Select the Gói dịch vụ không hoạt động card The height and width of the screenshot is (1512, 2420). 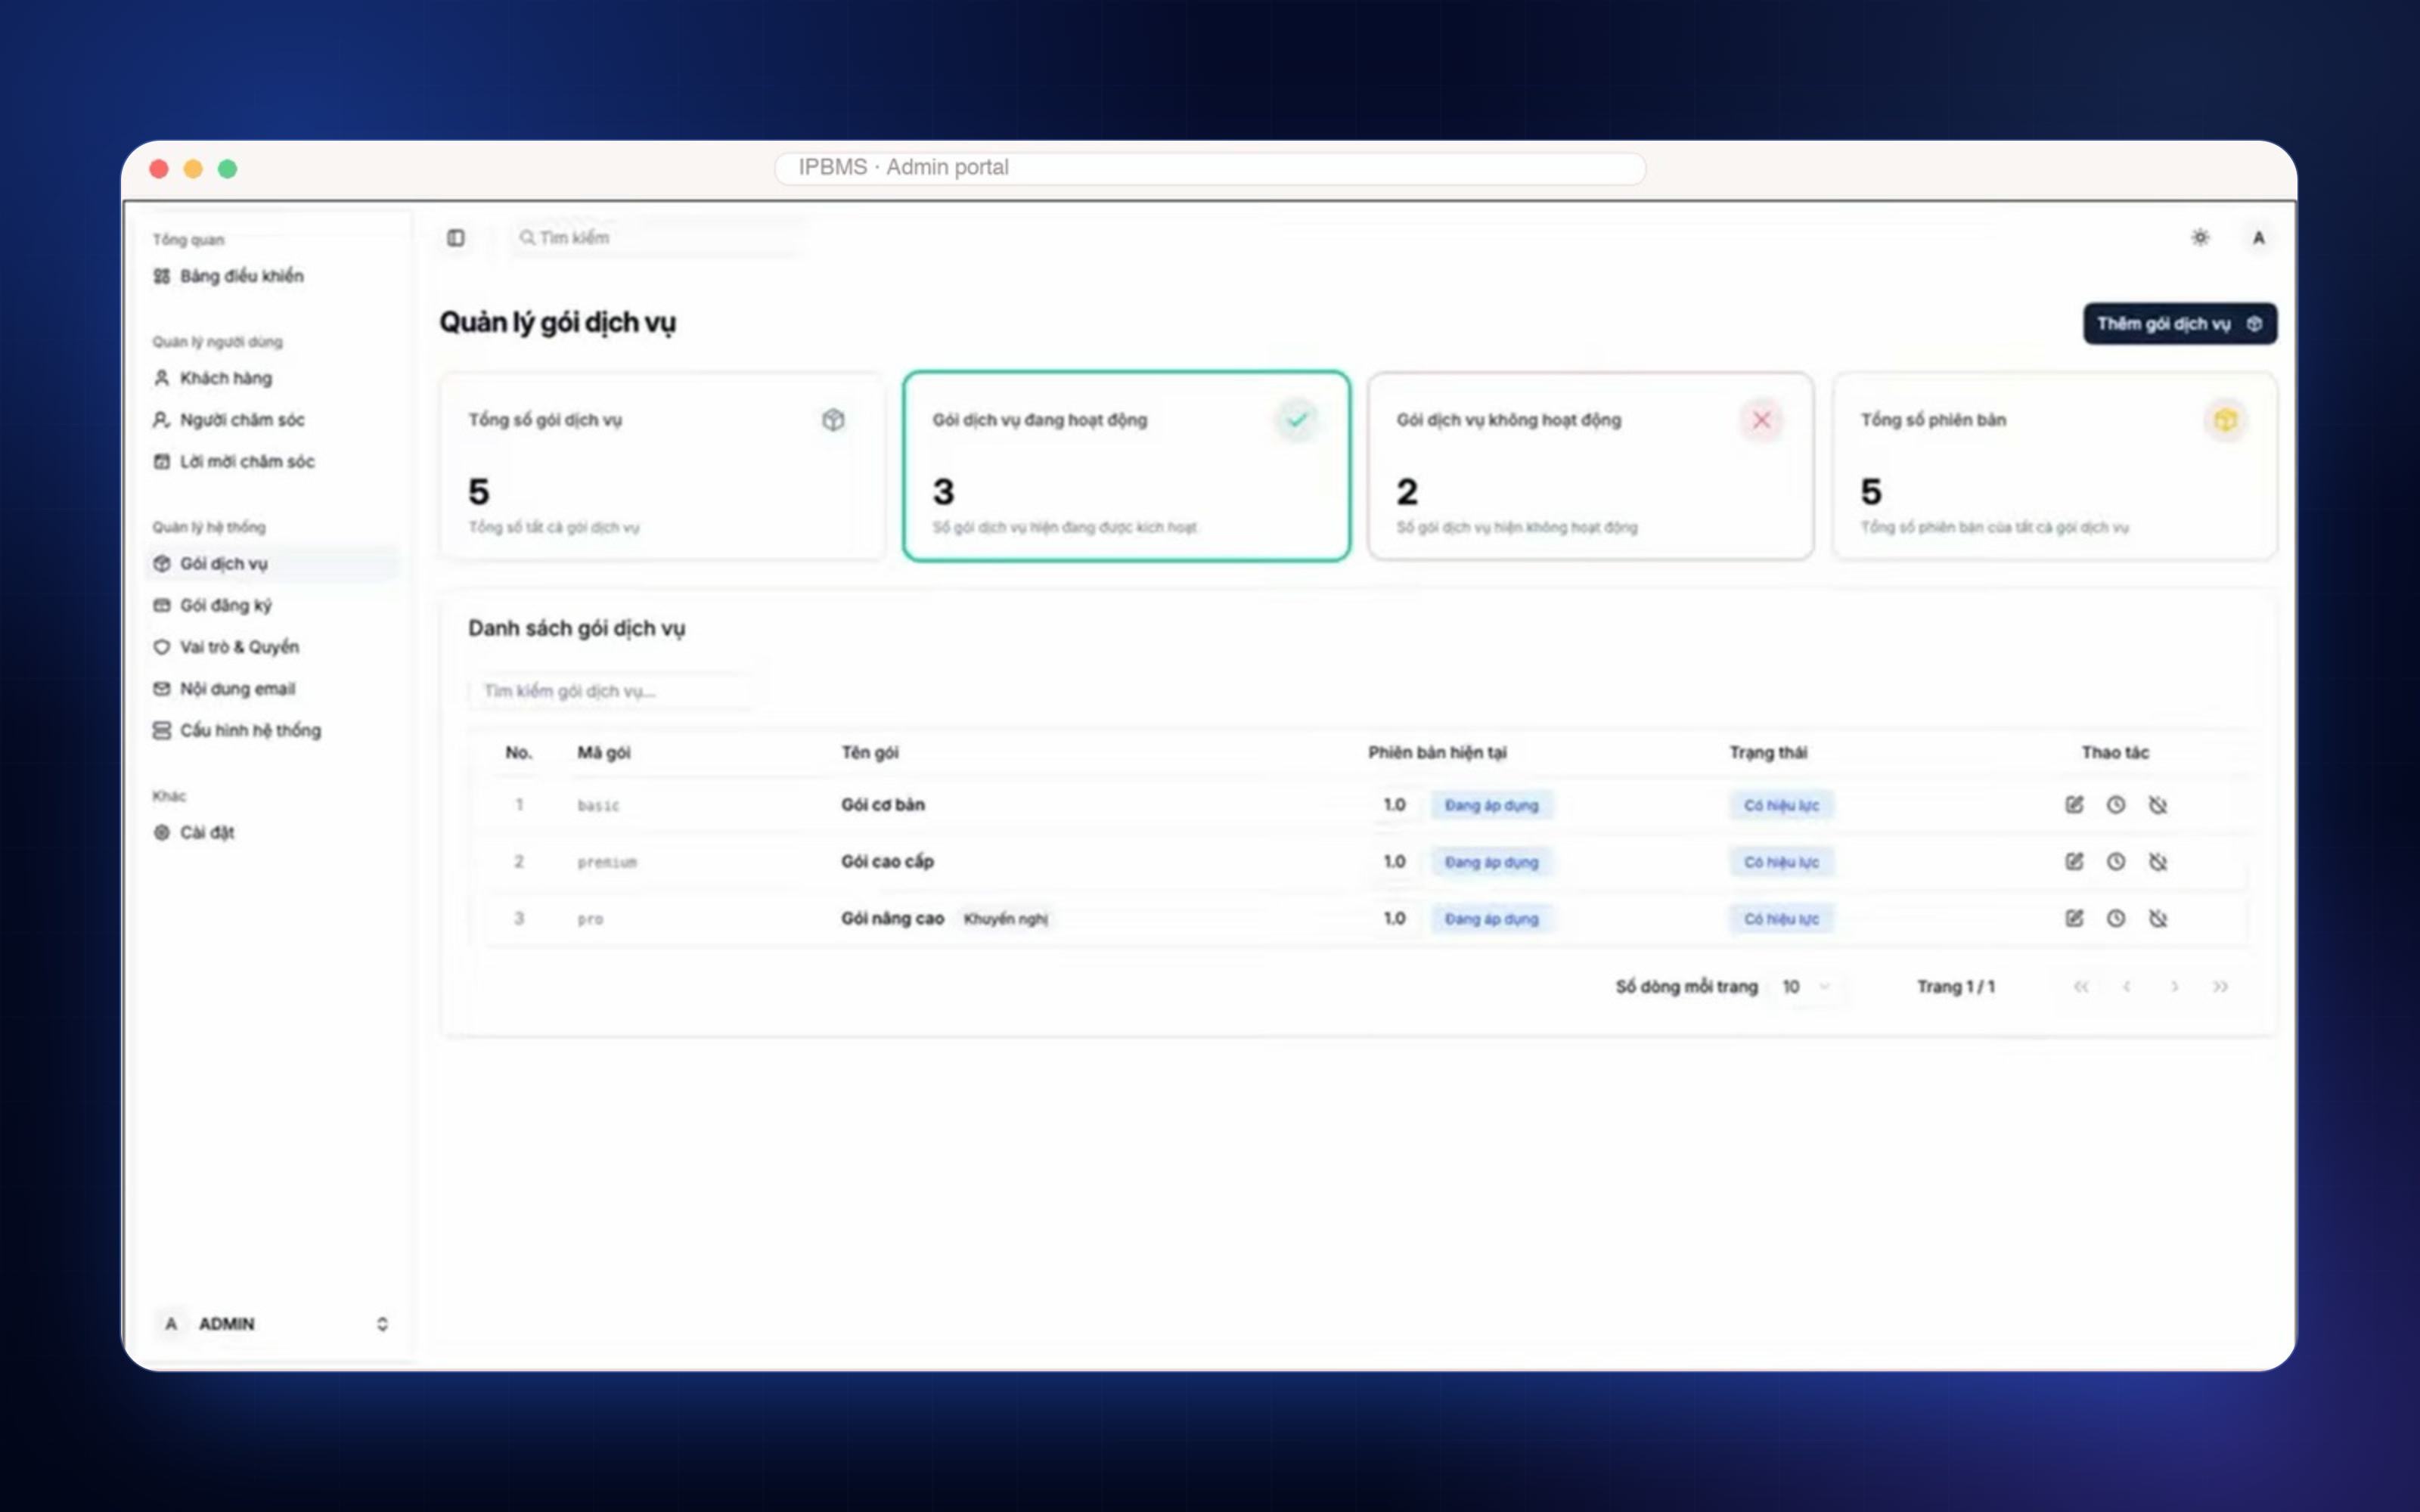(1590, 466)
